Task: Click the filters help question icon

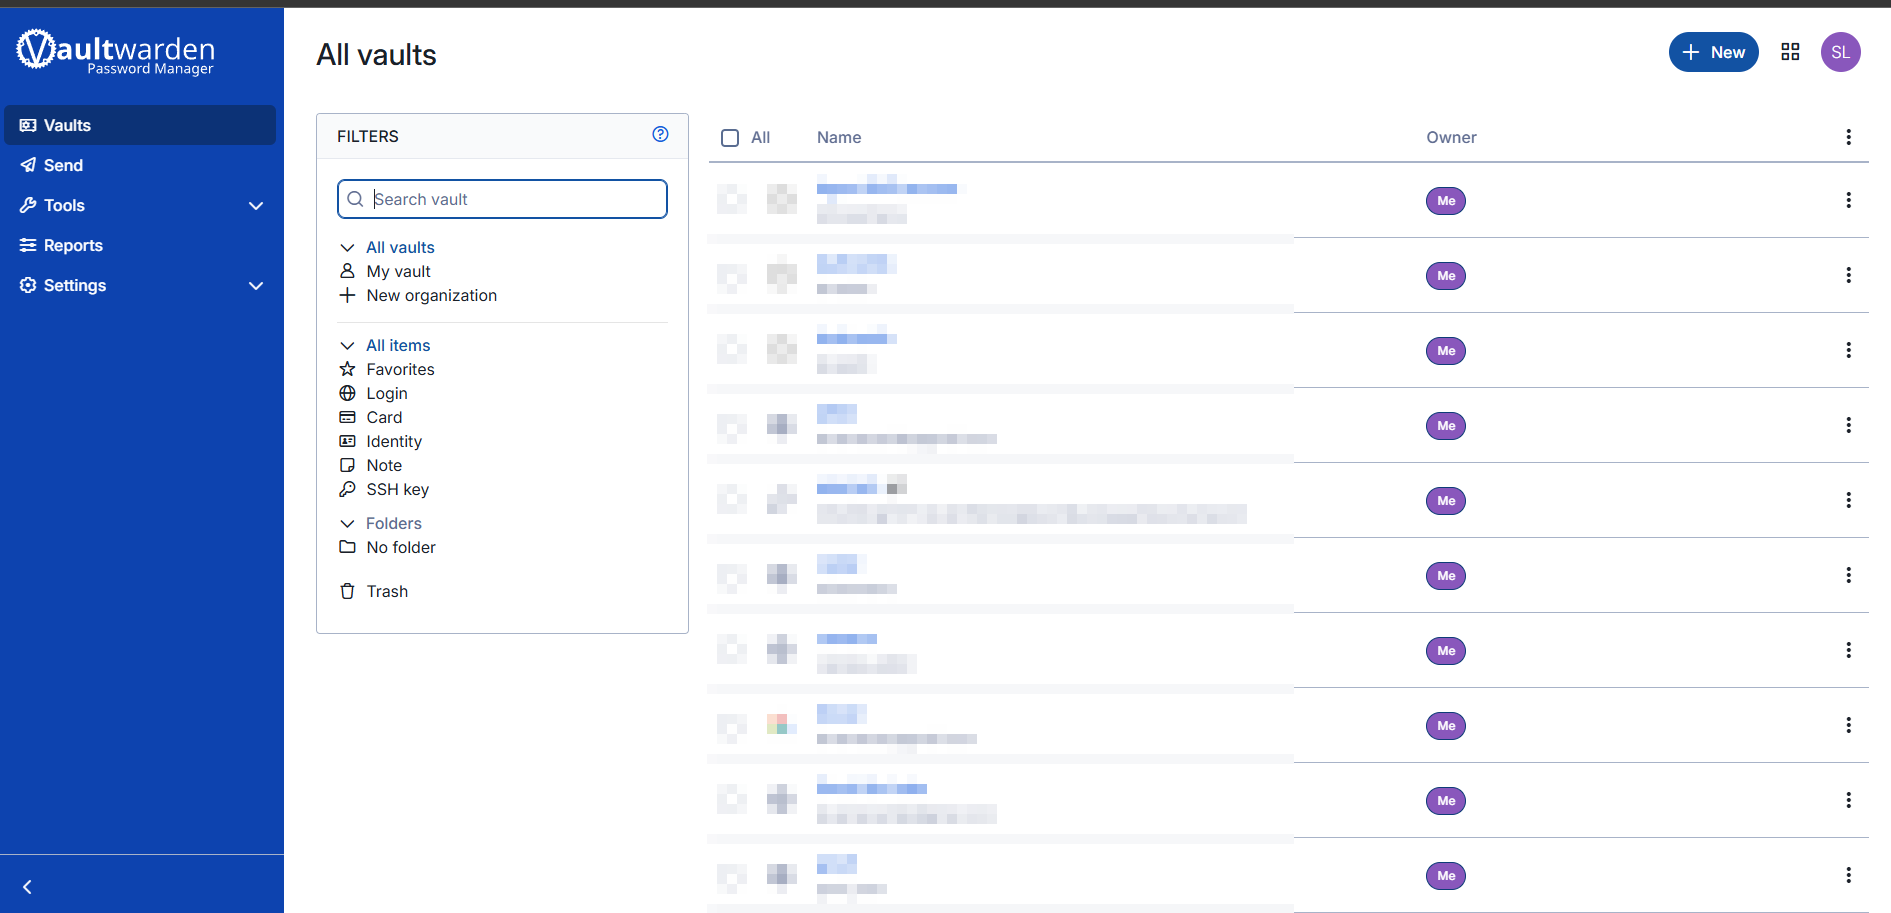Action: (660, 134)
